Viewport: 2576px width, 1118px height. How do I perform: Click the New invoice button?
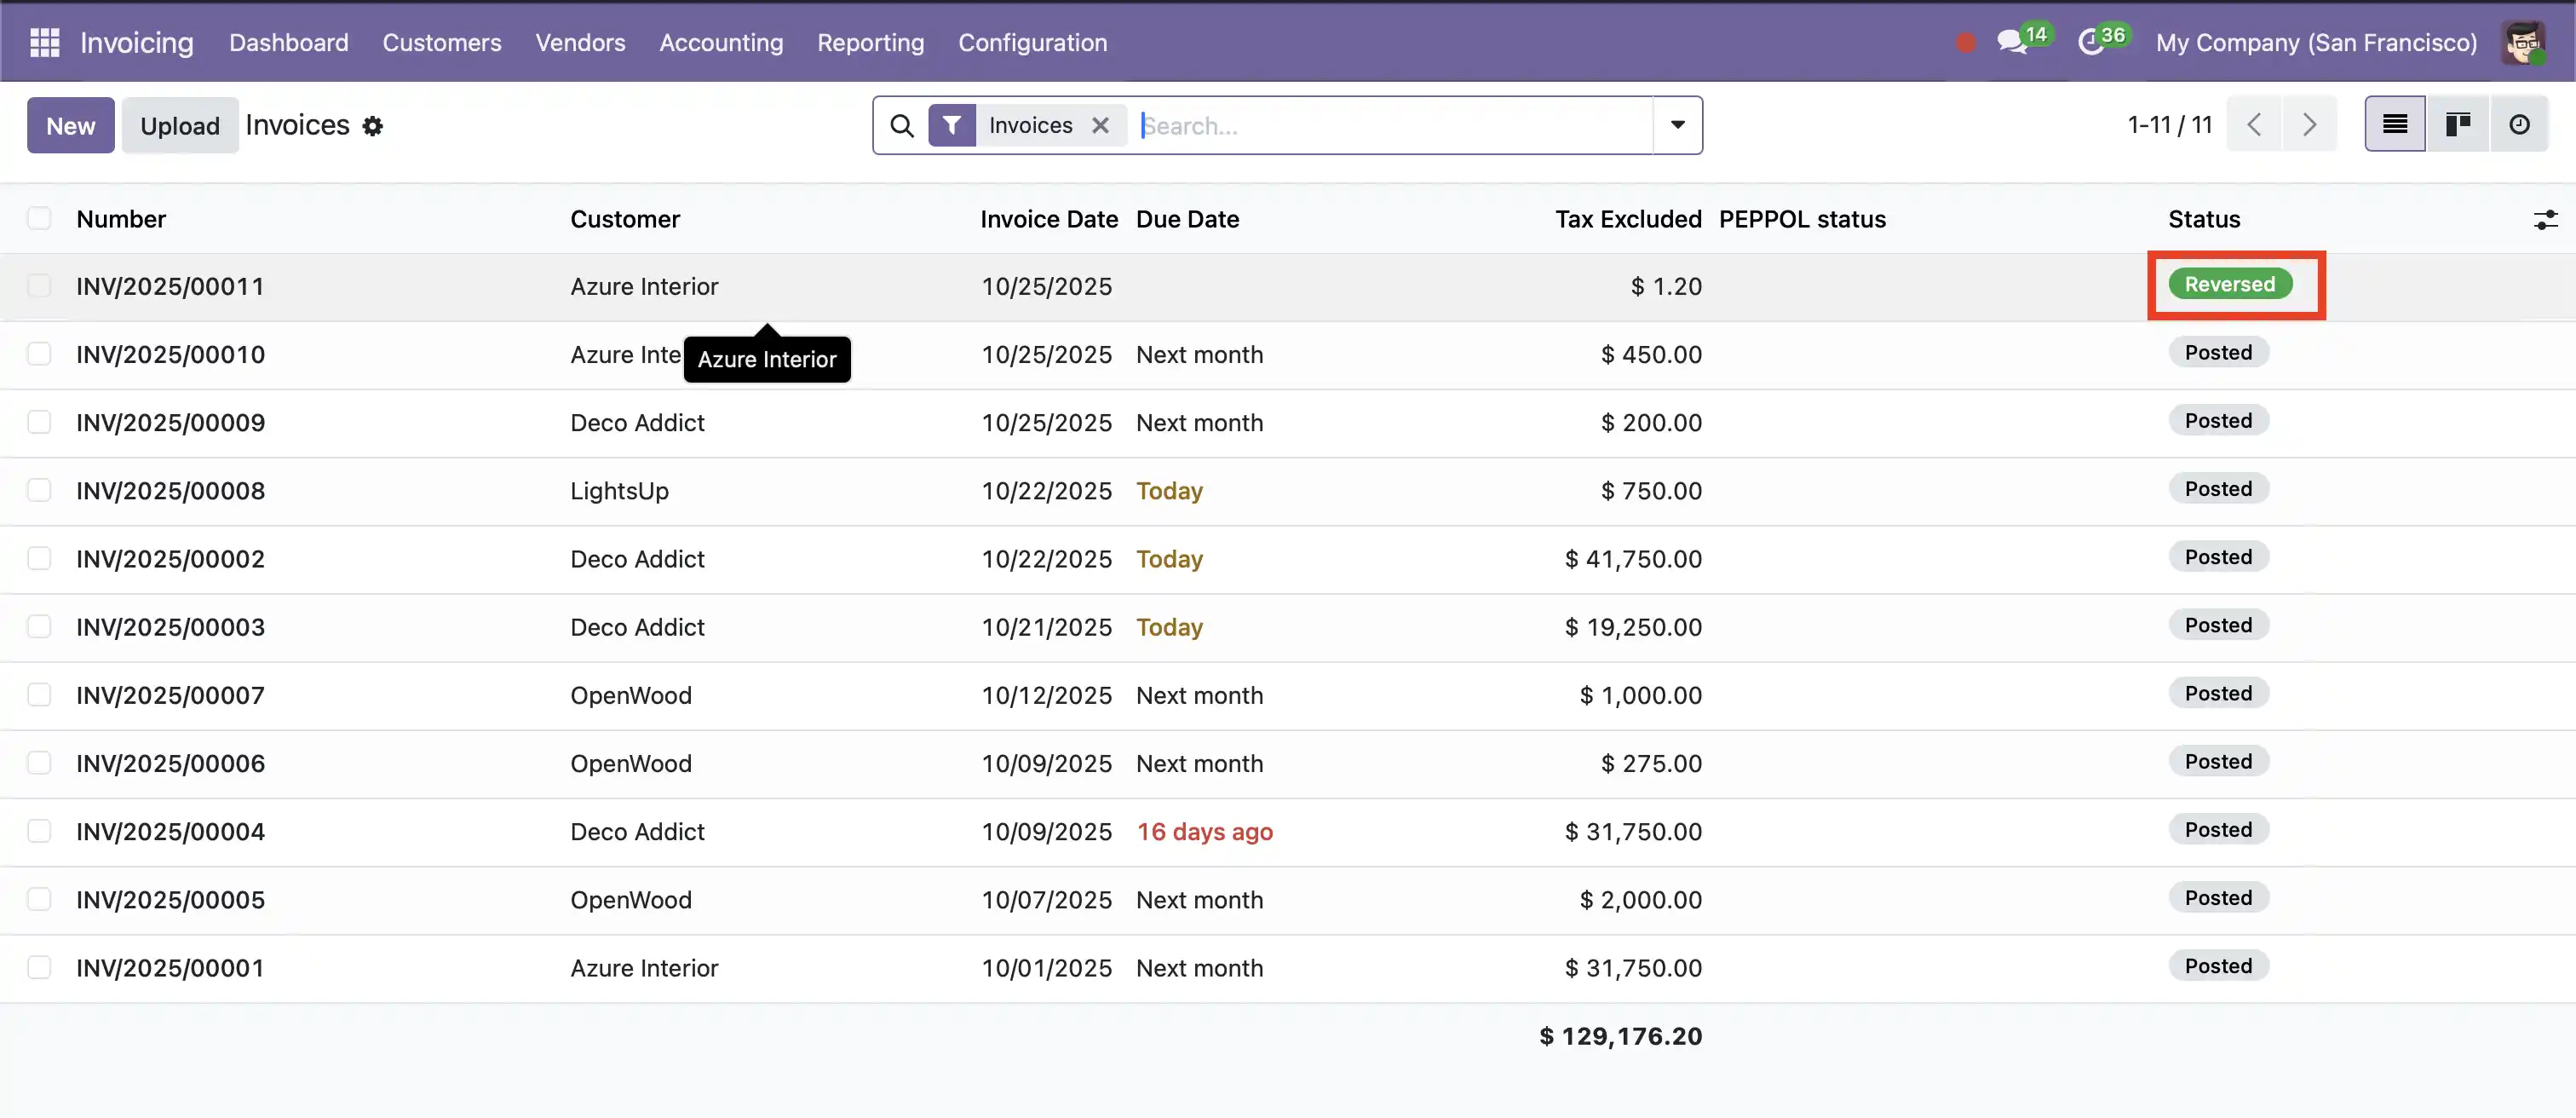point(70,126)
